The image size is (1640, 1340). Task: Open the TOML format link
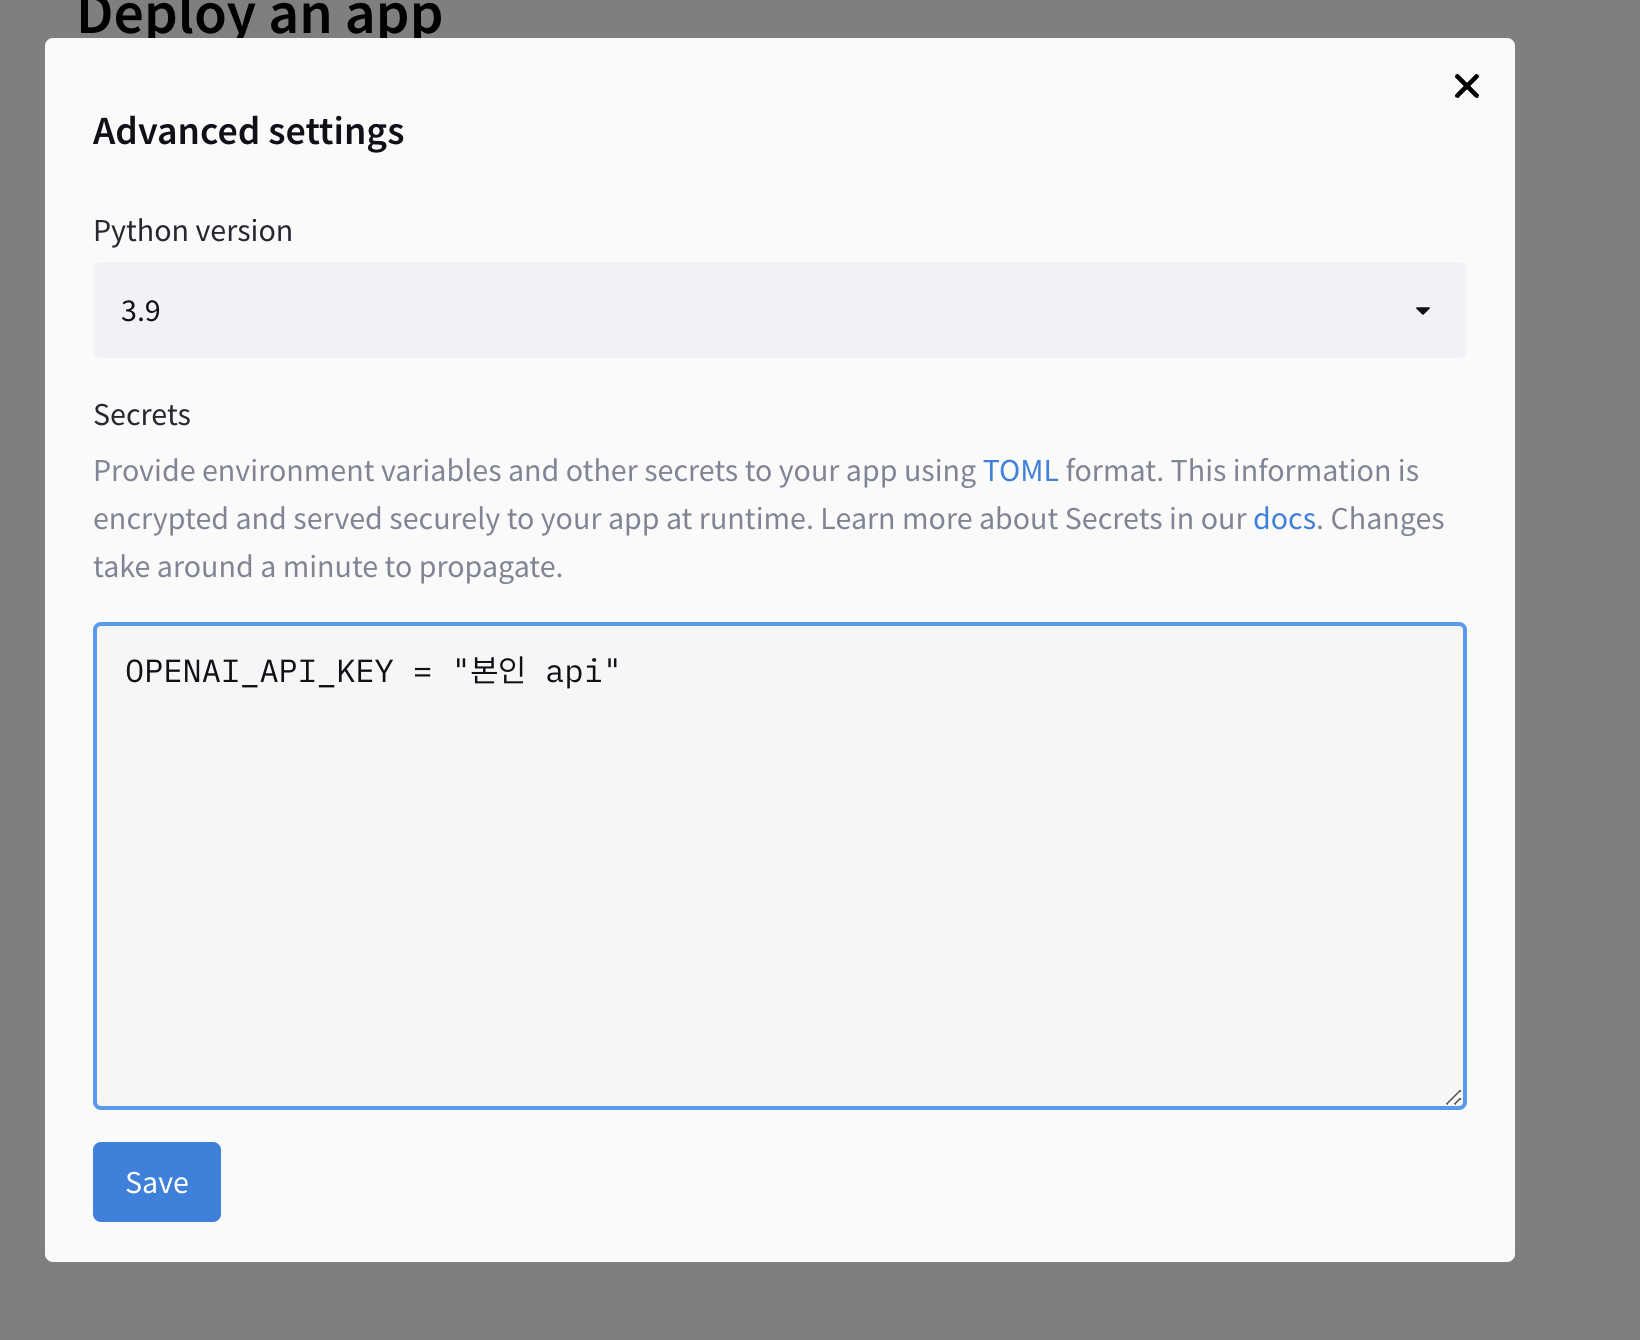(1020, 471)
